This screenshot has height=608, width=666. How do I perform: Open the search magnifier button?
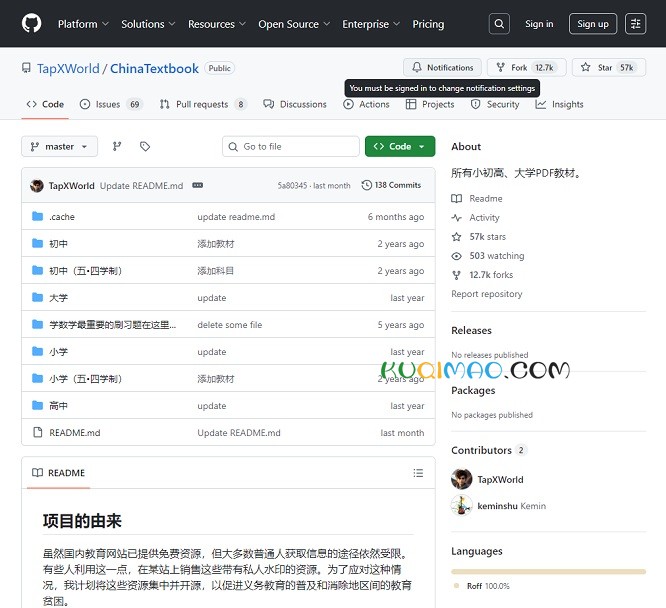click(499, 24)
